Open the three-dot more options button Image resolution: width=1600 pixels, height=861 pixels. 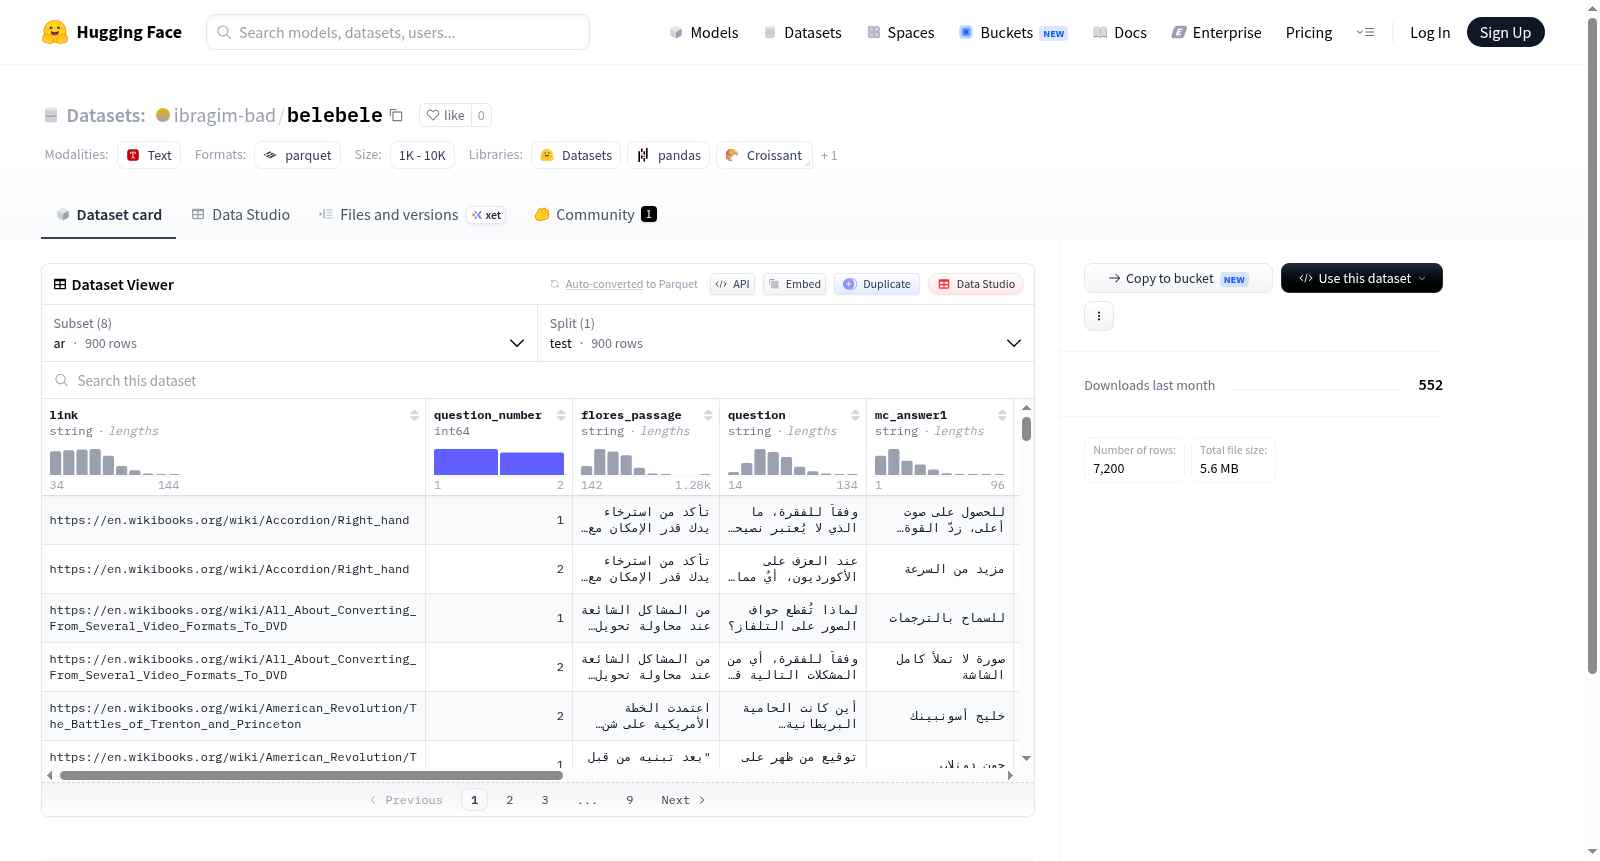1099,316
